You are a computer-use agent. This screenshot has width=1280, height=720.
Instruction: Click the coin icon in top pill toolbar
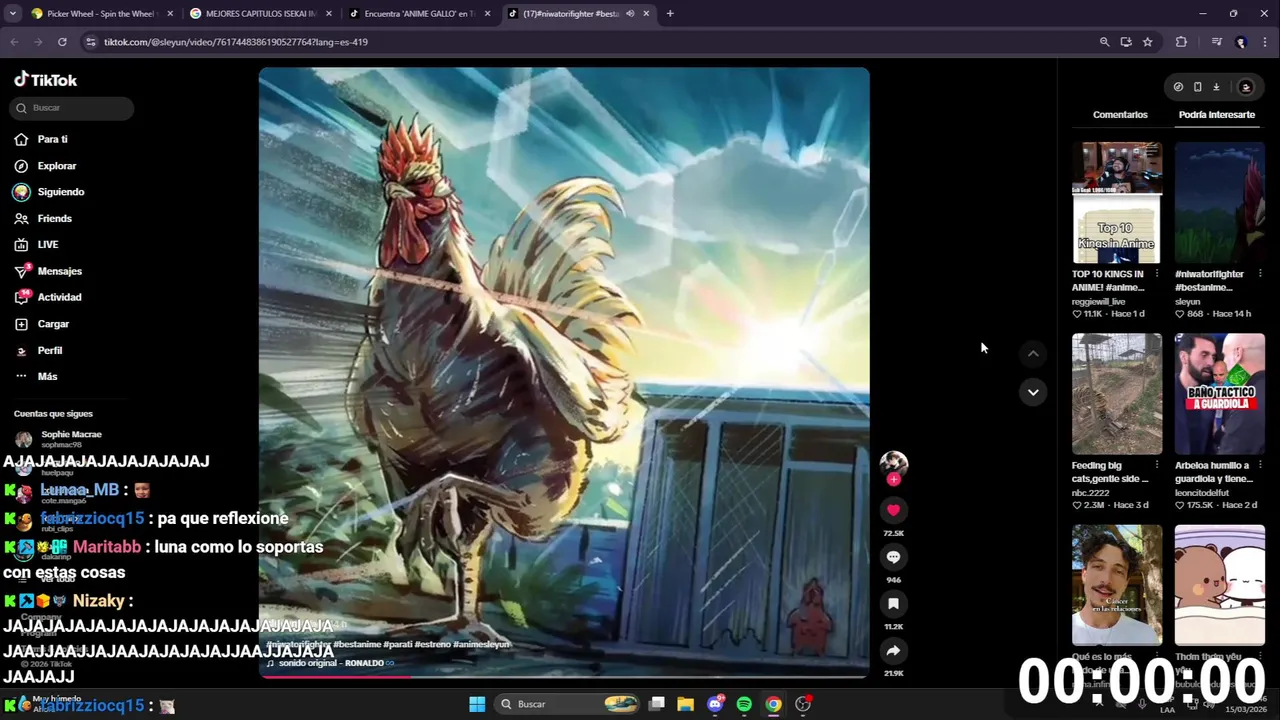click(x=1178, y=87)
